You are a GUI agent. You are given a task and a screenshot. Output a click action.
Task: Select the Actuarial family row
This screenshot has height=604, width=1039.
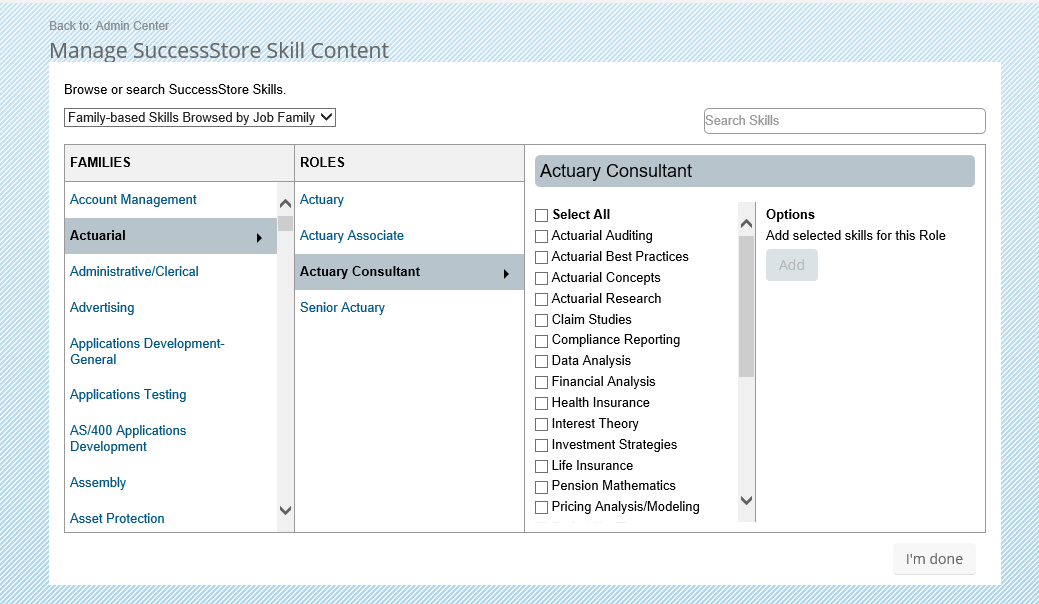(x=171, y=236)
